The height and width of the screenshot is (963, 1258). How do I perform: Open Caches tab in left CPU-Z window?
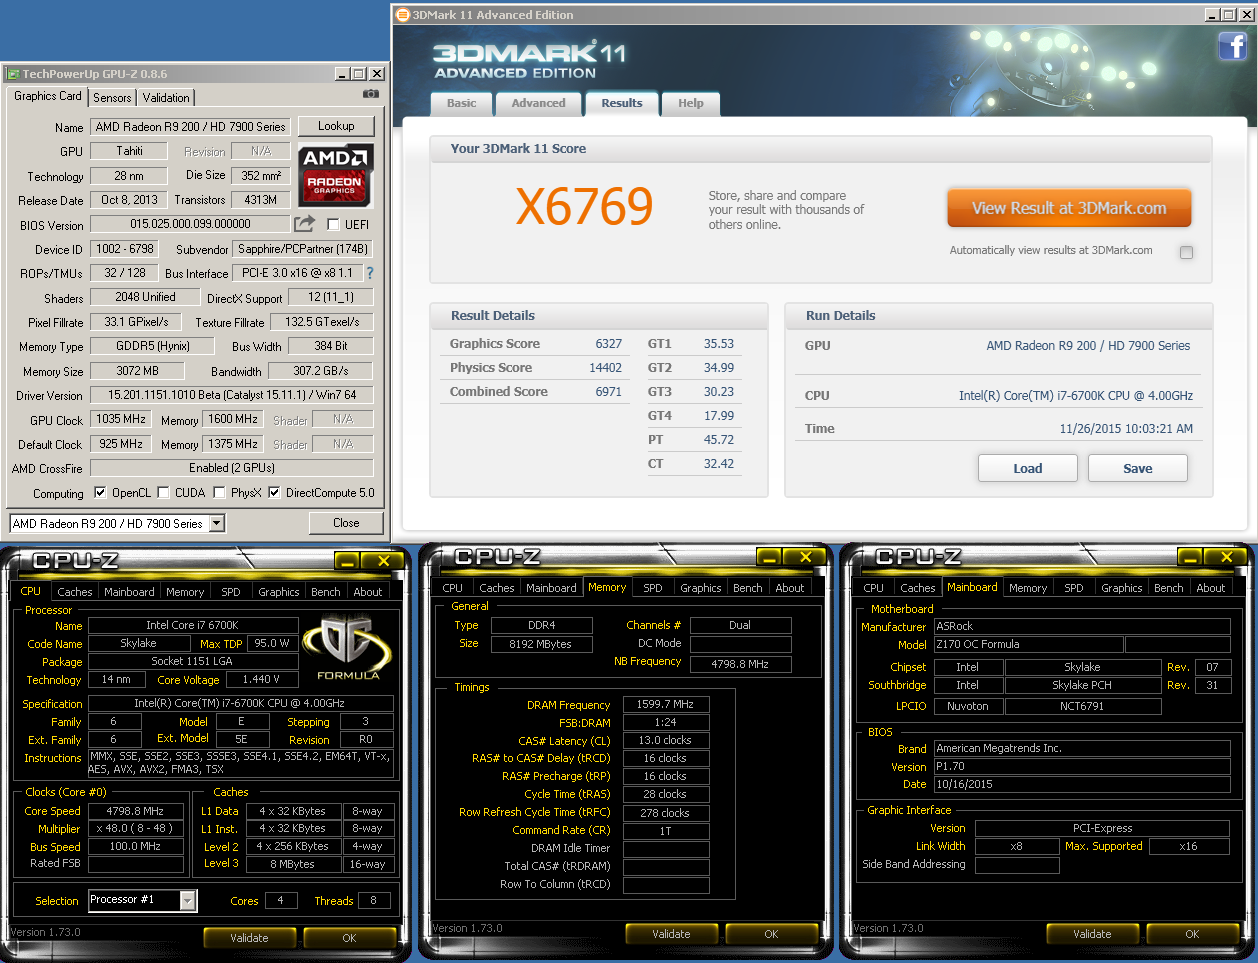[x=75, y=592]
